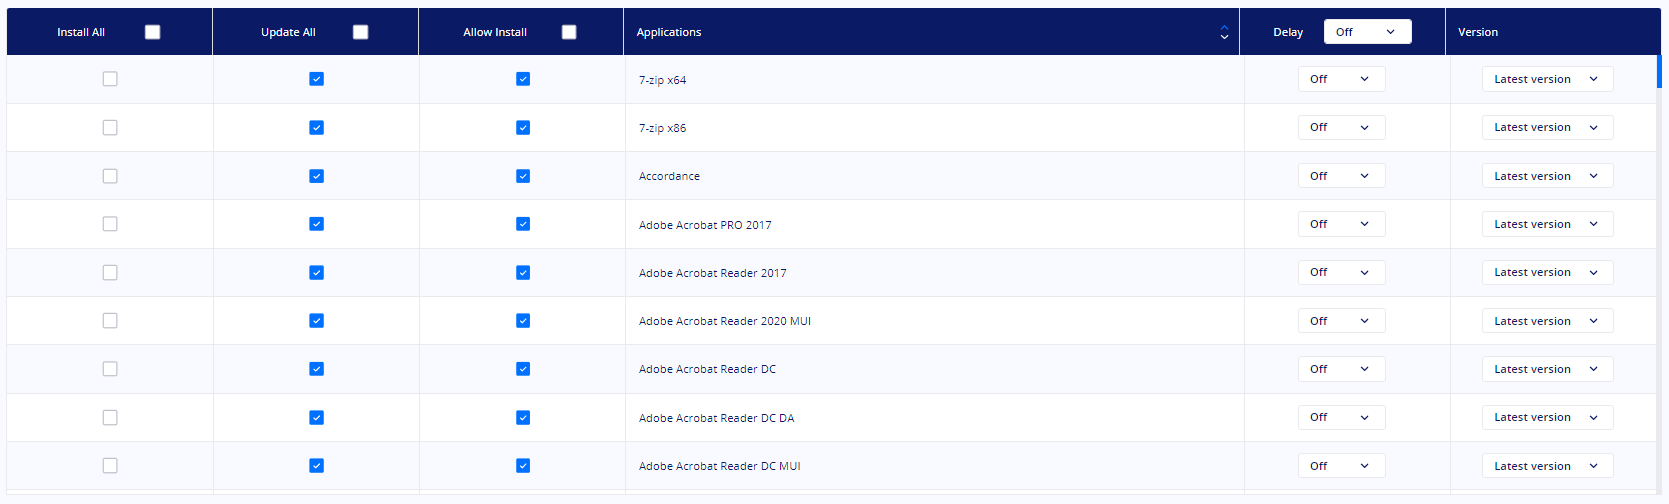Untick Allow Install for 7-zip x64
Screen dimensions: 1669x504
[523, 79]
